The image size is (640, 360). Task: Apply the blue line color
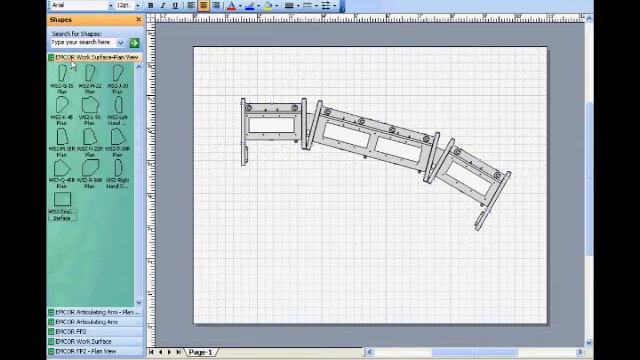point(249,5)
